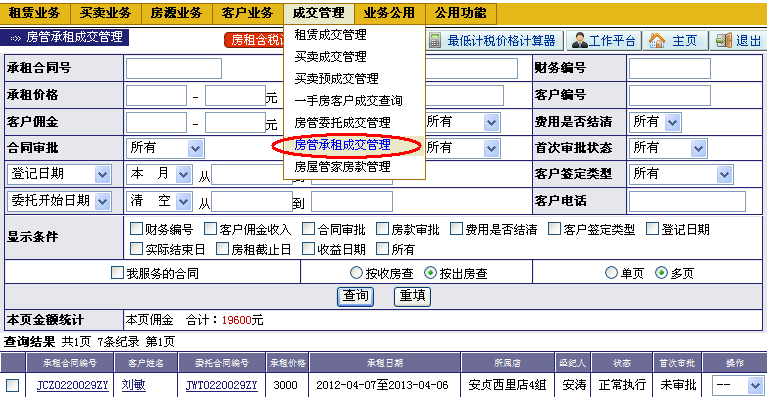Click the 成交管理 menu header
Screen dimensions: 767x397
[x=318, y=13]
